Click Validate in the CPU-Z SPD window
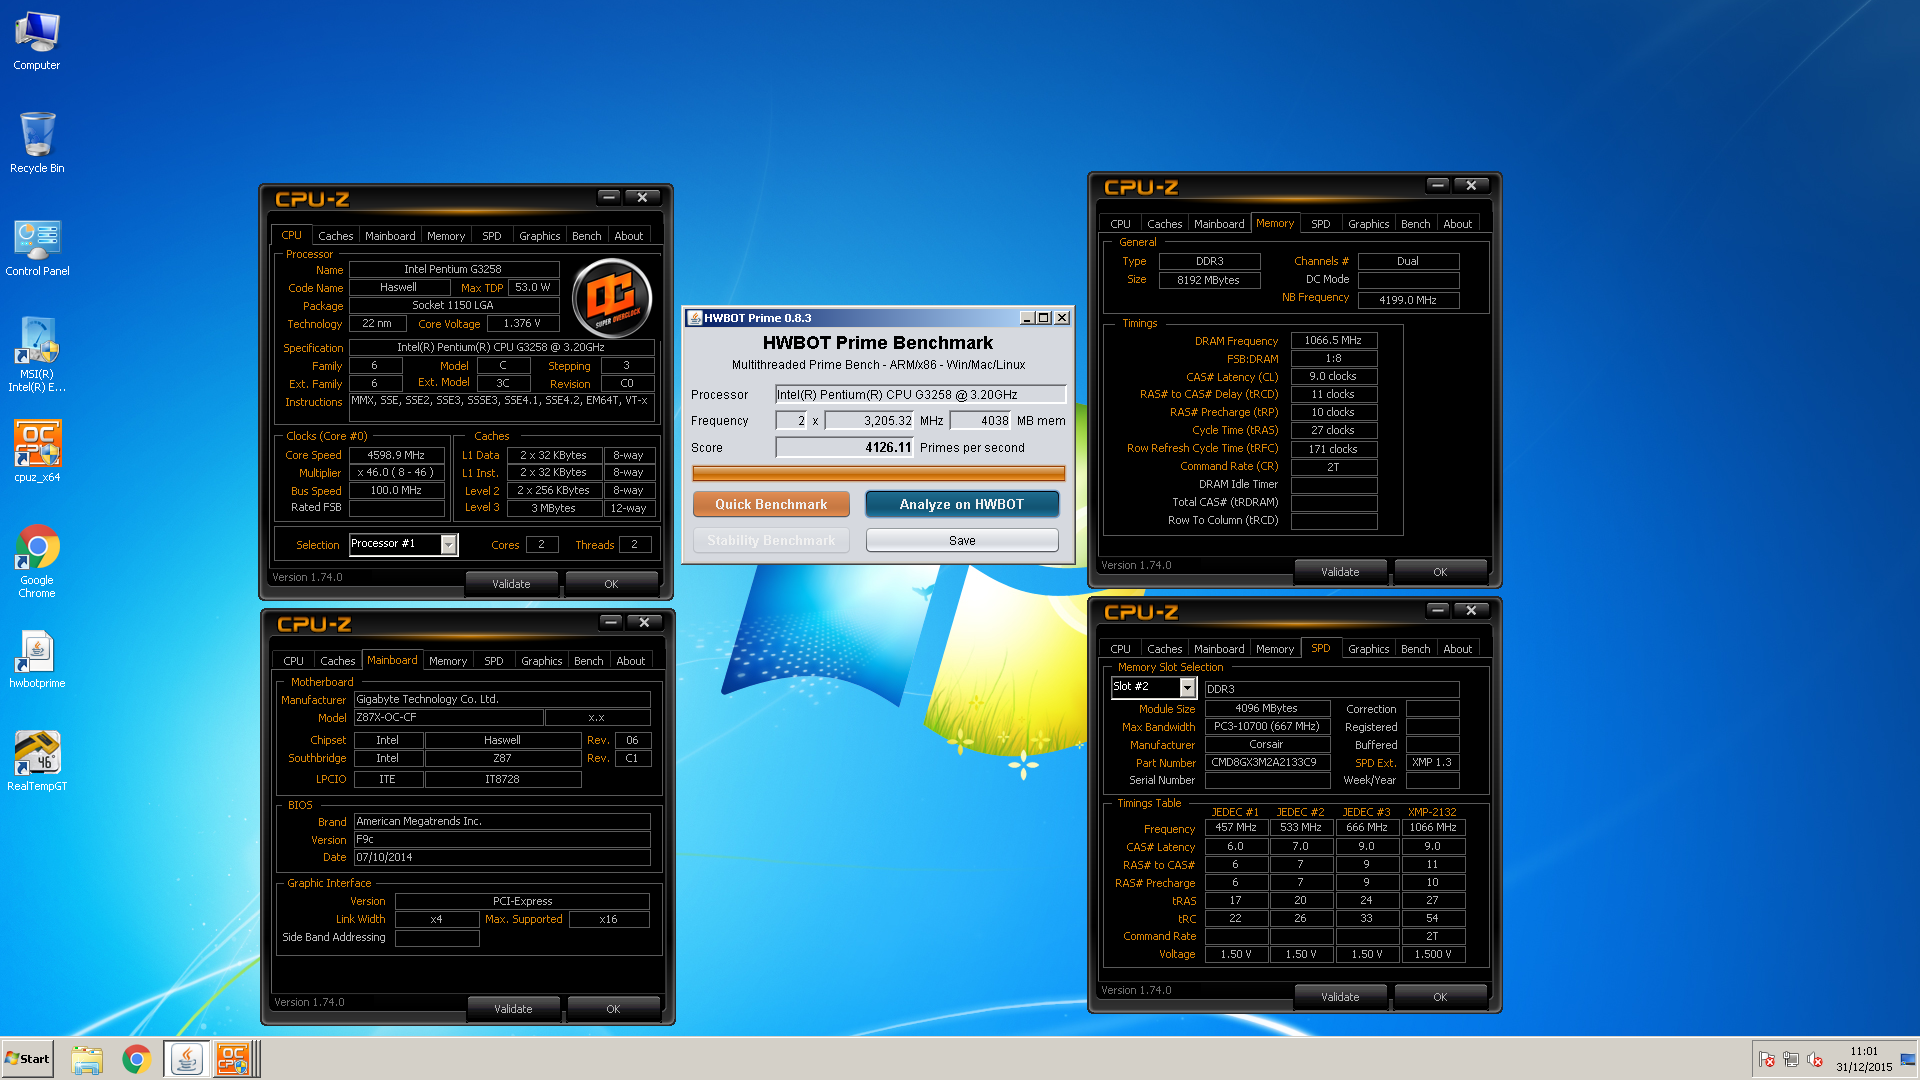 tap(1340, 997)
